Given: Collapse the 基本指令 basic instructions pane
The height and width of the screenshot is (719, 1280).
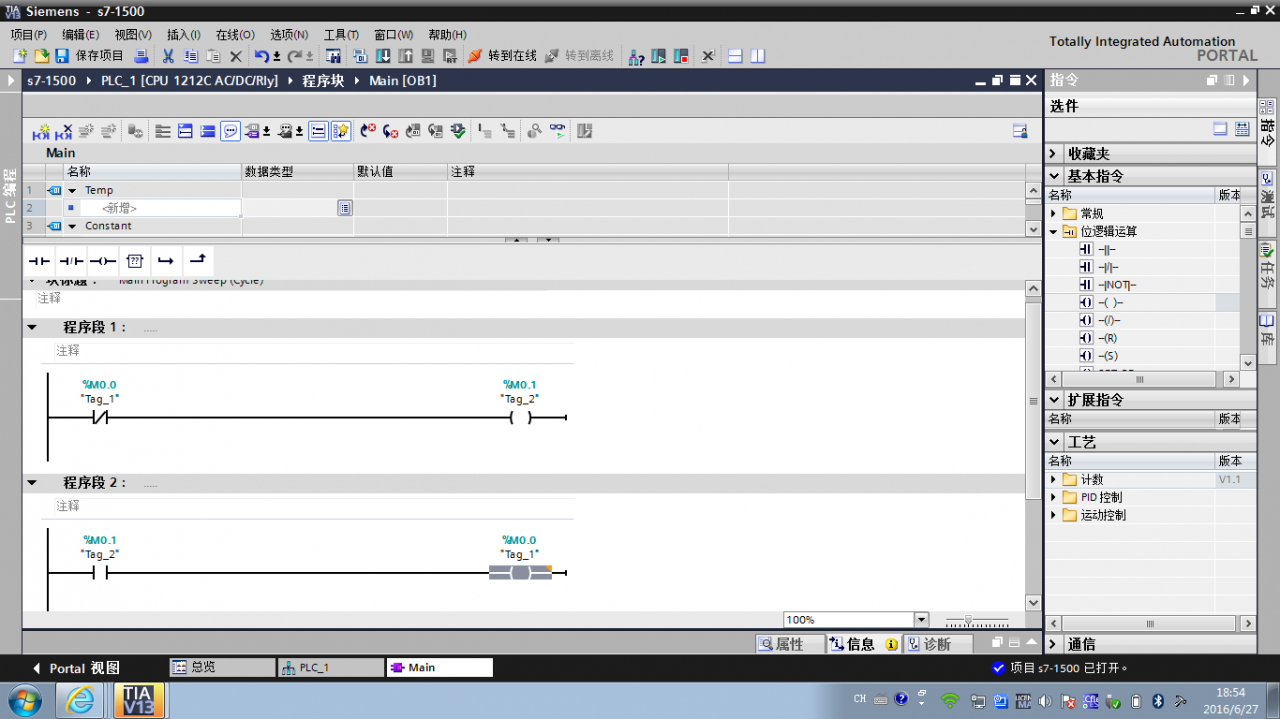Looking at the screenshot, I should point(1054,176).
